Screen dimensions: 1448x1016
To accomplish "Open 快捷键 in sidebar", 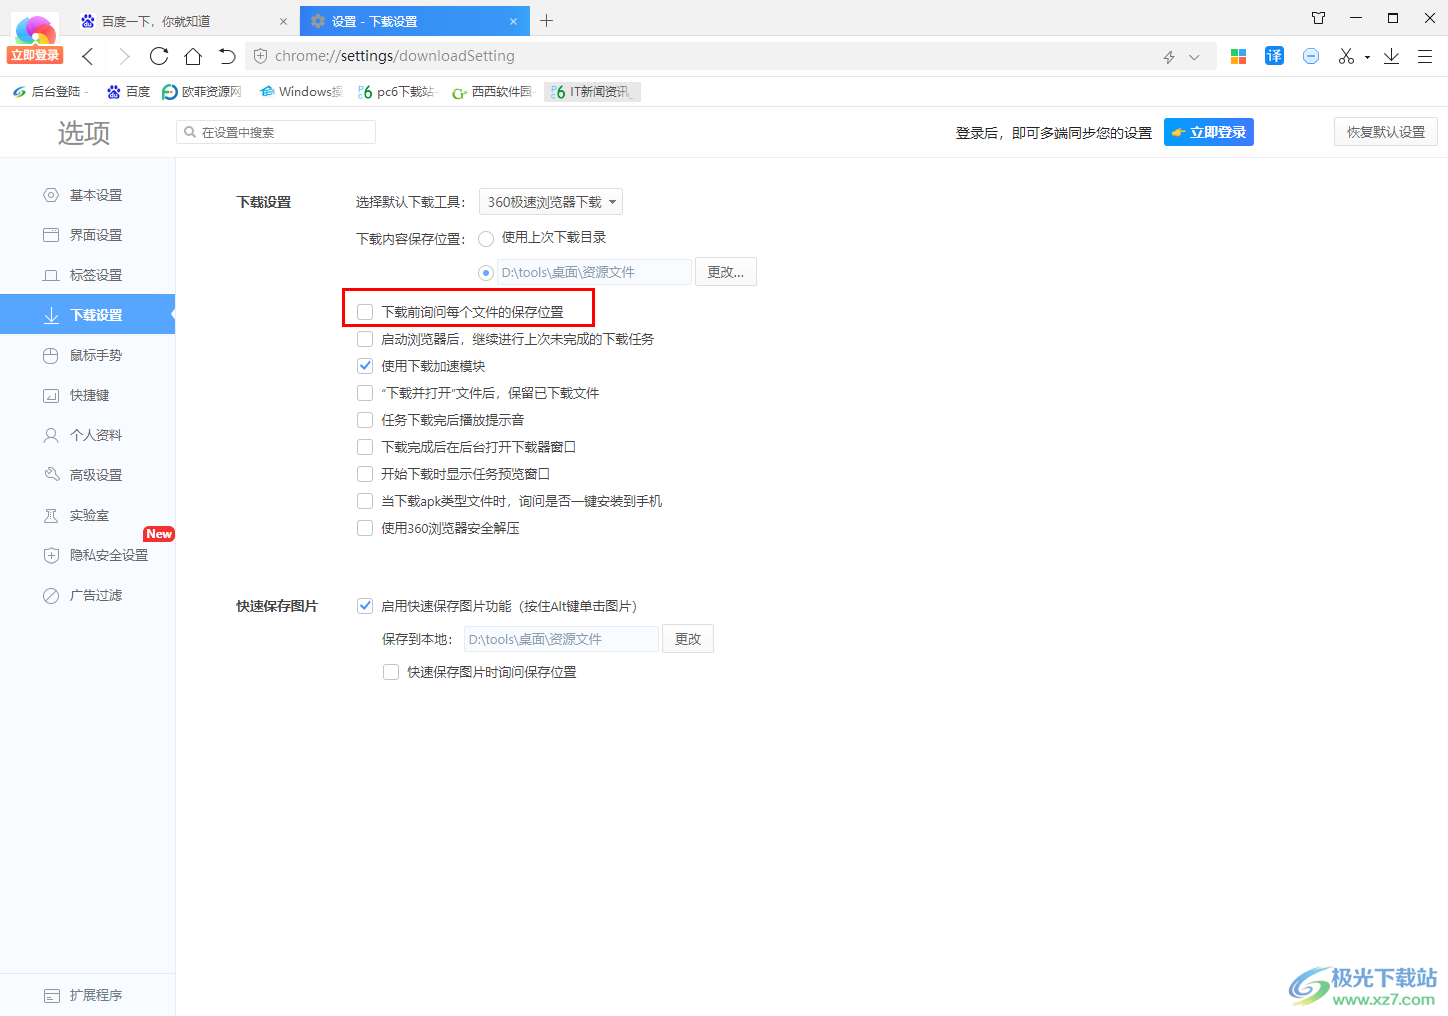I will tap(87, 395).
